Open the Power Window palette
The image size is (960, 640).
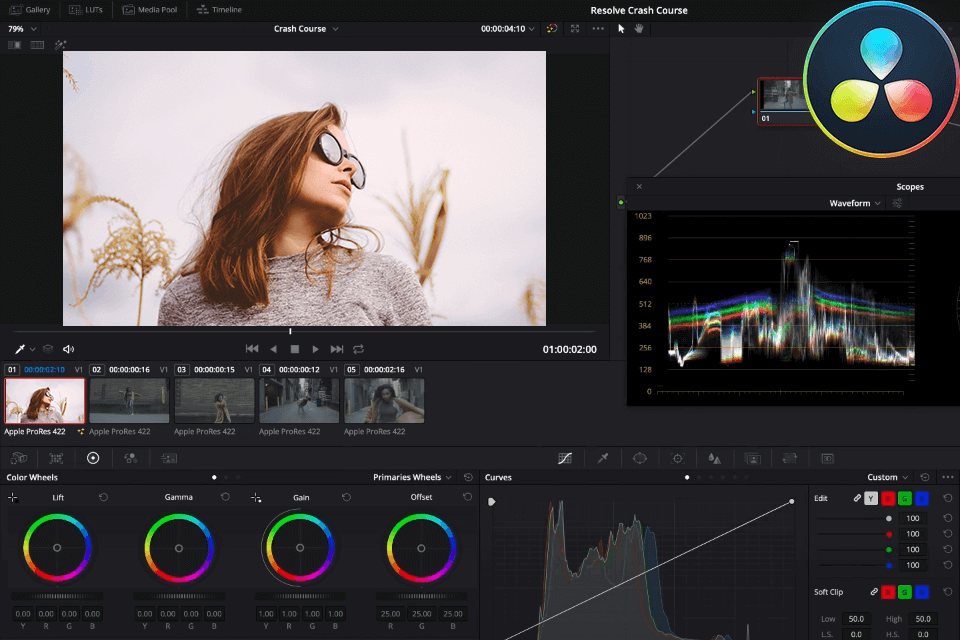pyautogui.click(x=640, y=458)
